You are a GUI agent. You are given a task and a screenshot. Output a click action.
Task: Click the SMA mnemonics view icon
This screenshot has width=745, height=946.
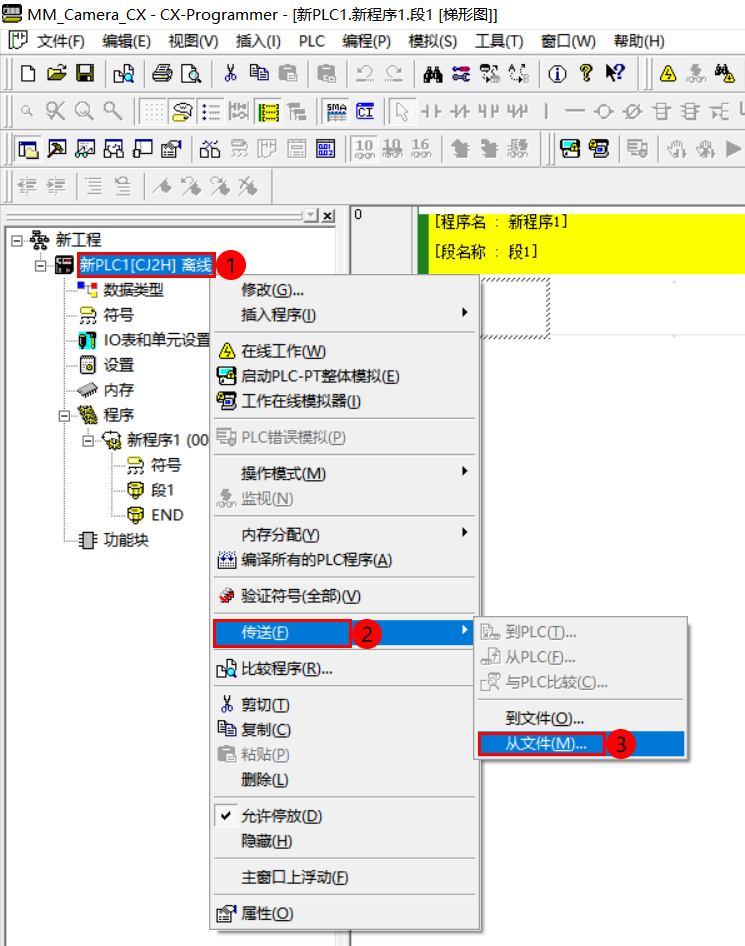point(337,112)
